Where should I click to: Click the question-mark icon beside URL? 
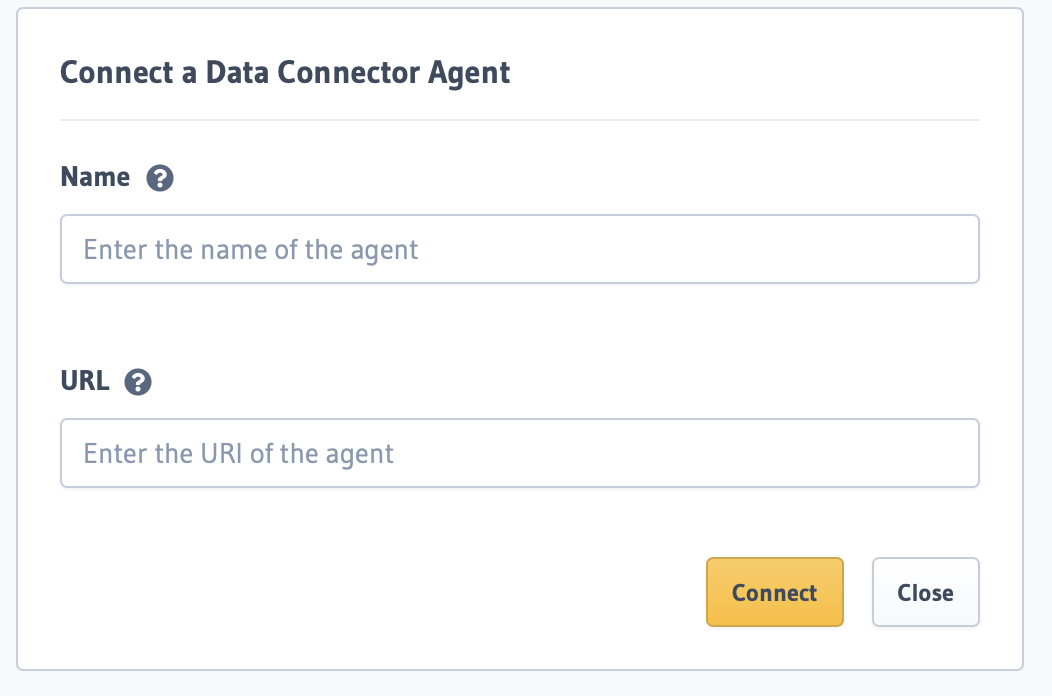[138, 382]
